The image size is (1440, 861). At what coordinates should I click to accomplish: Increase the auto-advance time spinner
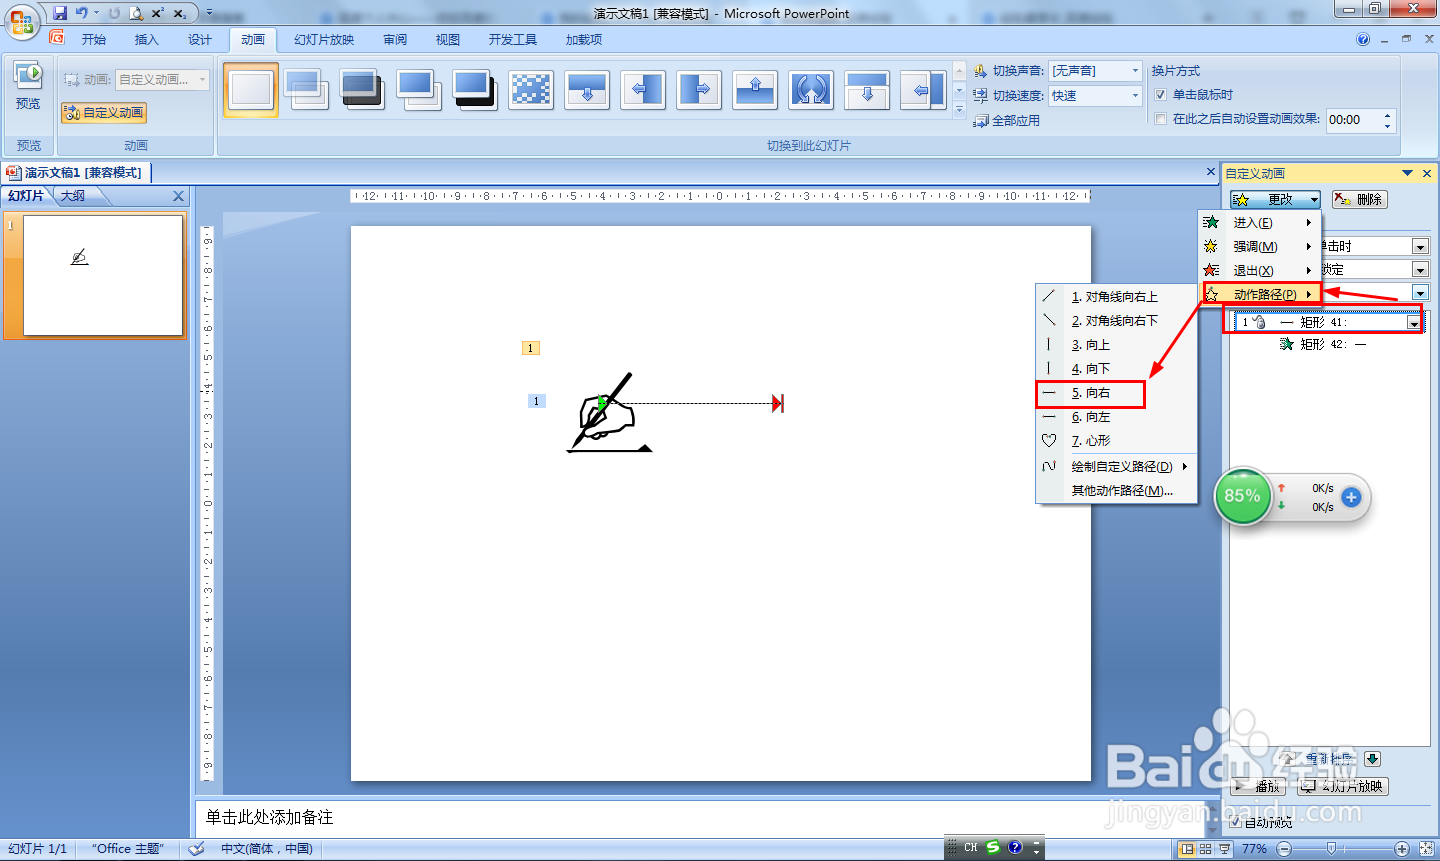(x=1387, y=114)
